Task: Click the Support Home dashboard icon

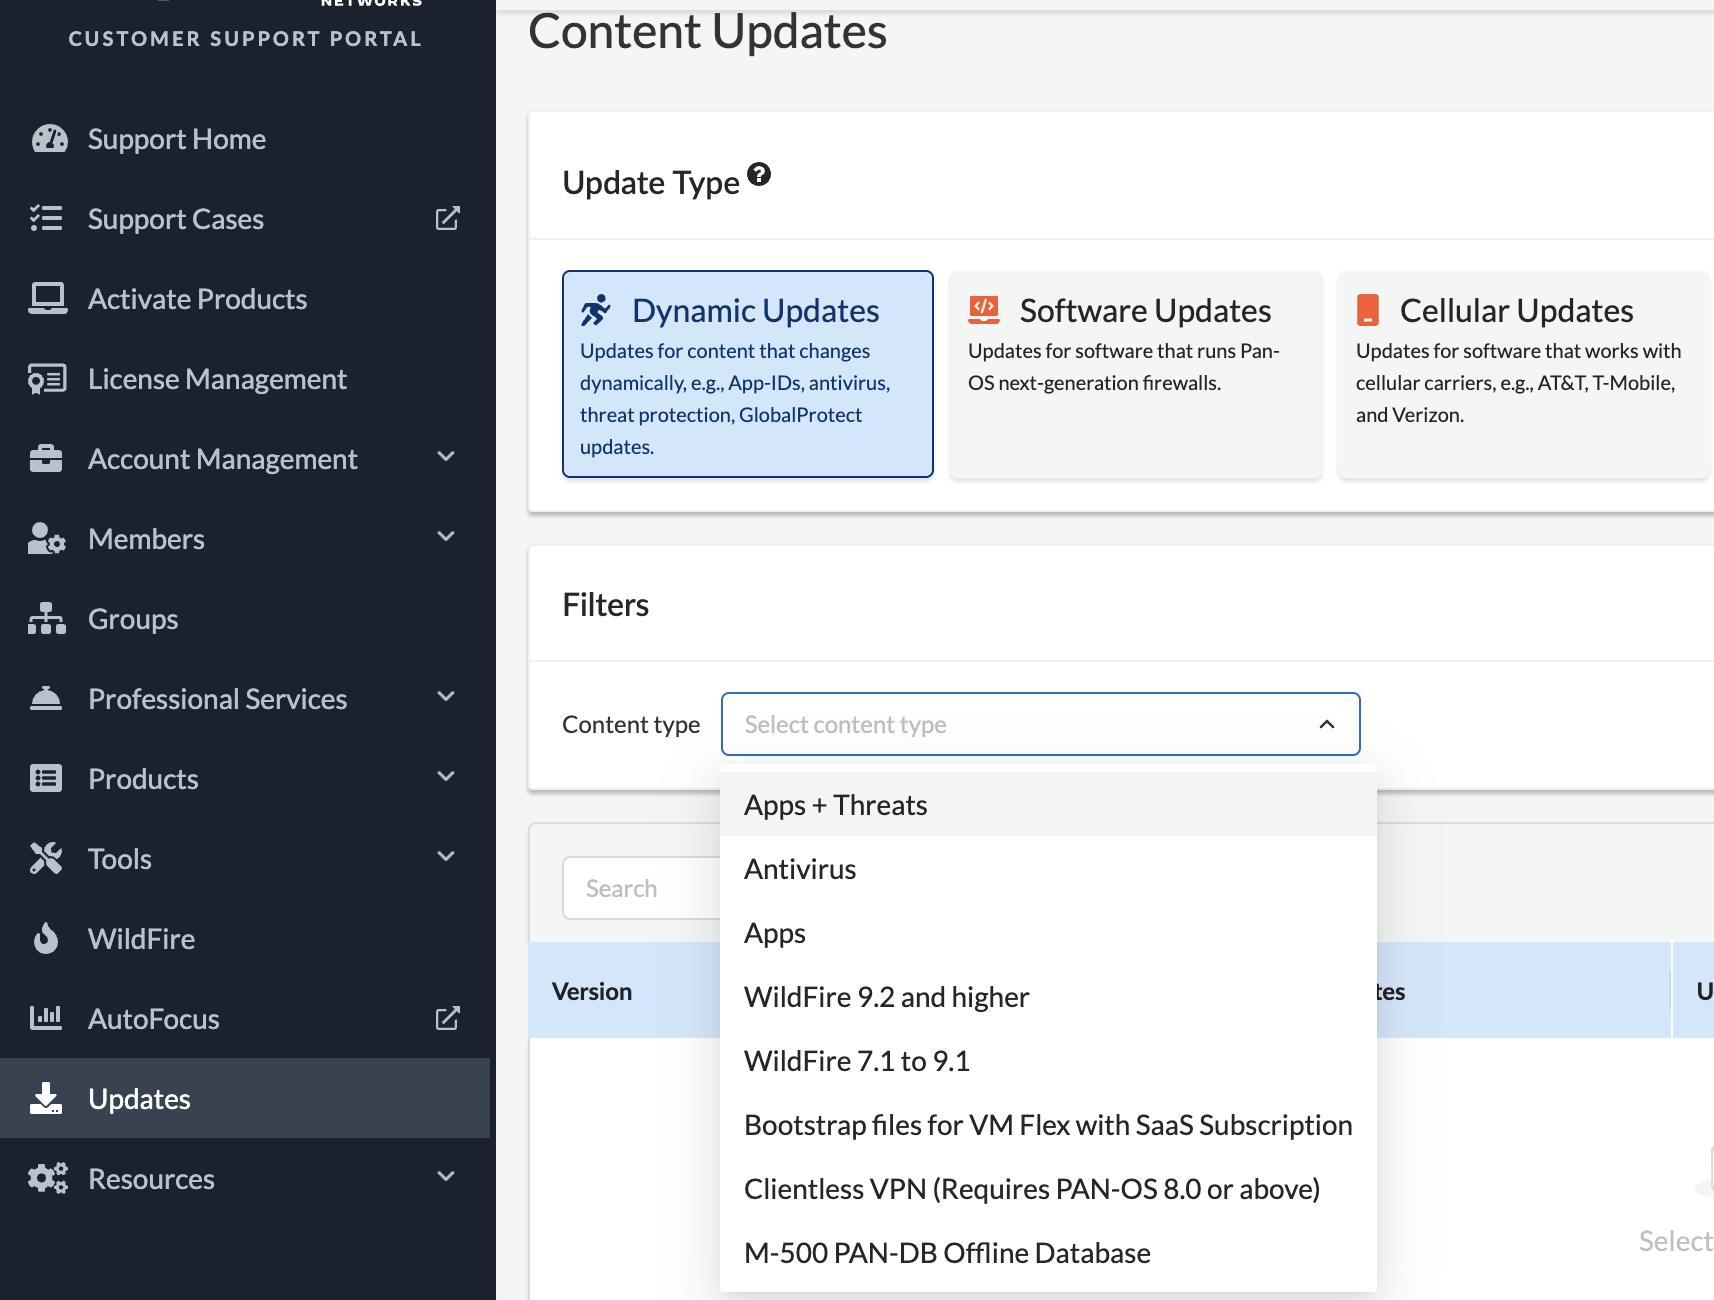Action: point(49,139)
